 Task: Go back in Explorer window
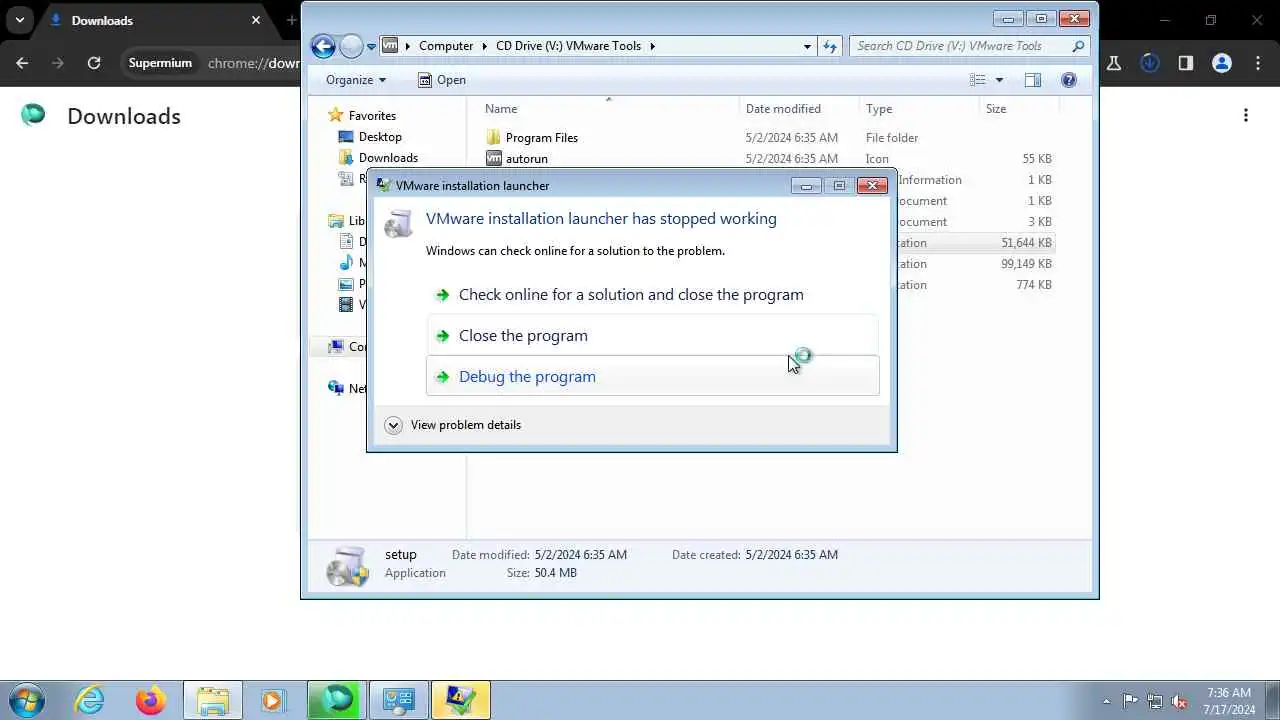[323, 46]
